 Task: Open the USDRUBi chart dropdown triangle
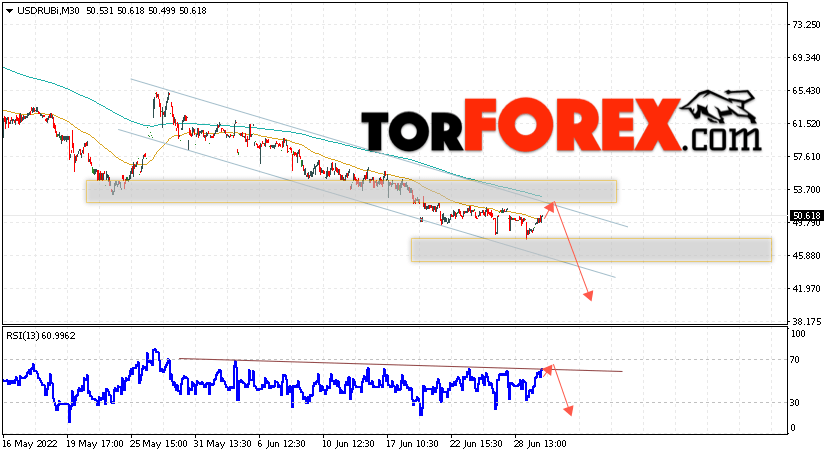[10, 11]
